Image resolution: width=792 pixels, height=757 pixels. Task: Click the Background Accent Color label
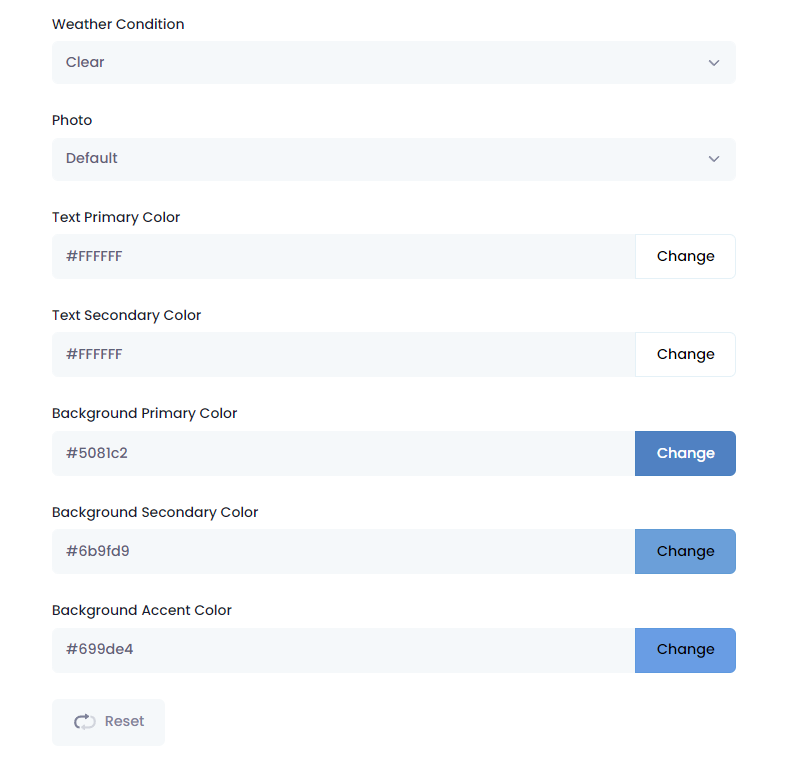[x=141, y=610]
